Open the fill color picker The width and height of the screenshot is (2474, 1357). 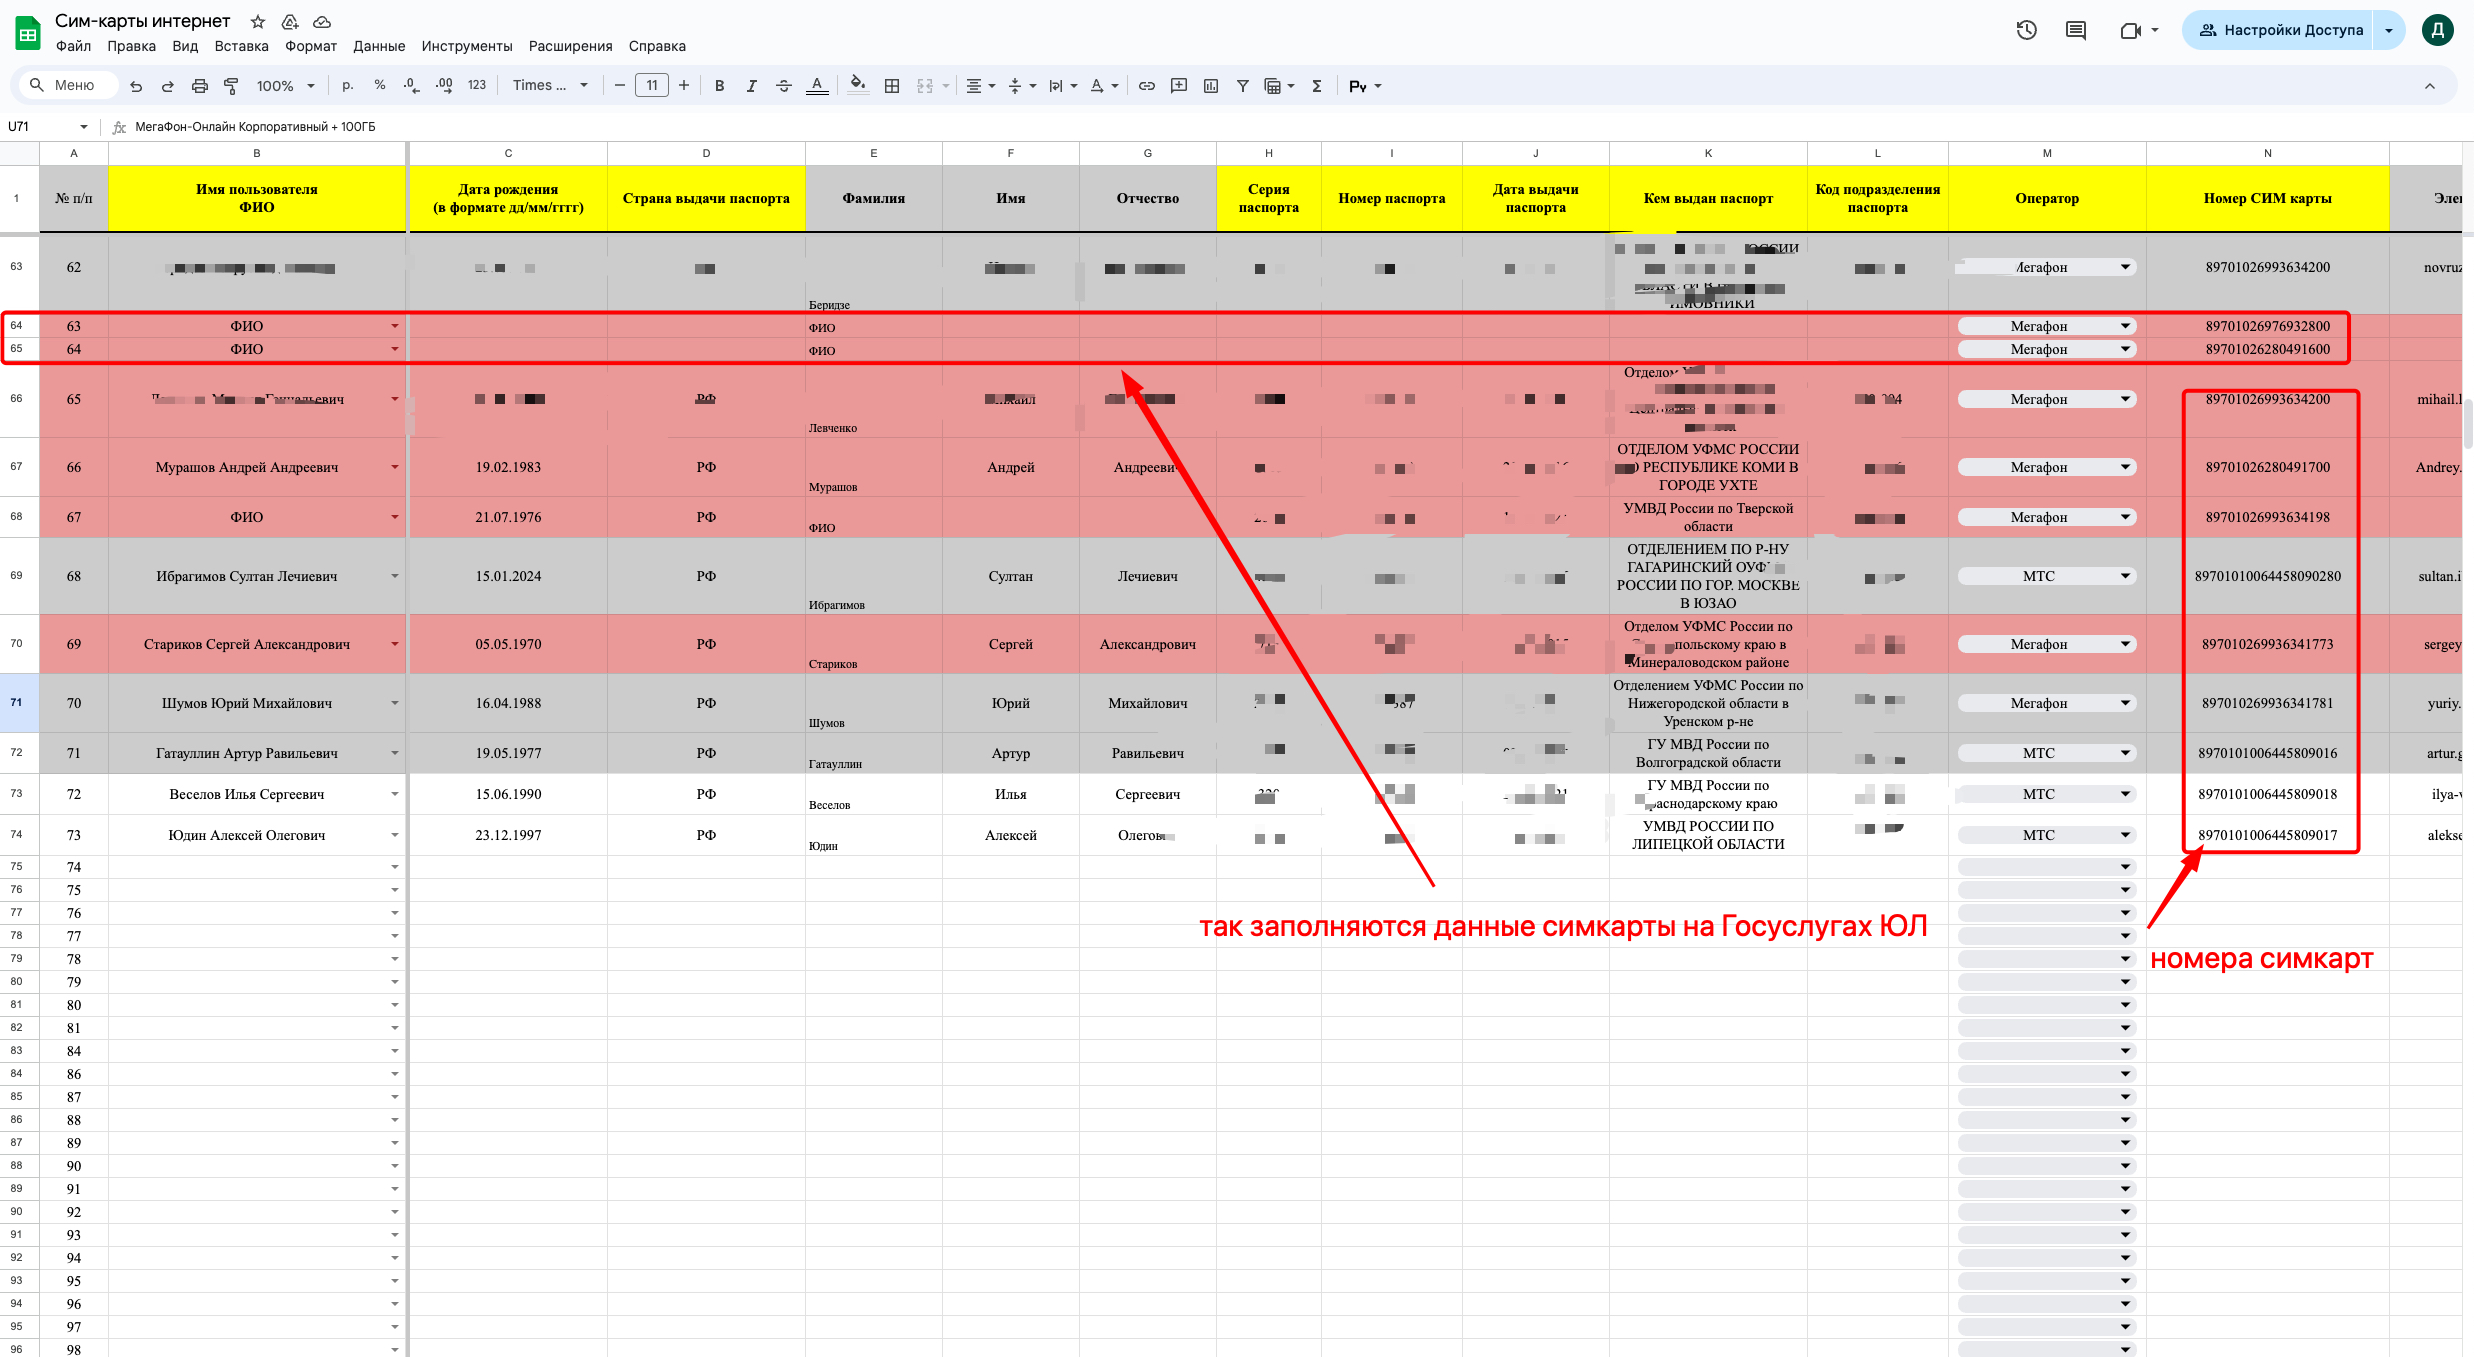tap(857, 86)
